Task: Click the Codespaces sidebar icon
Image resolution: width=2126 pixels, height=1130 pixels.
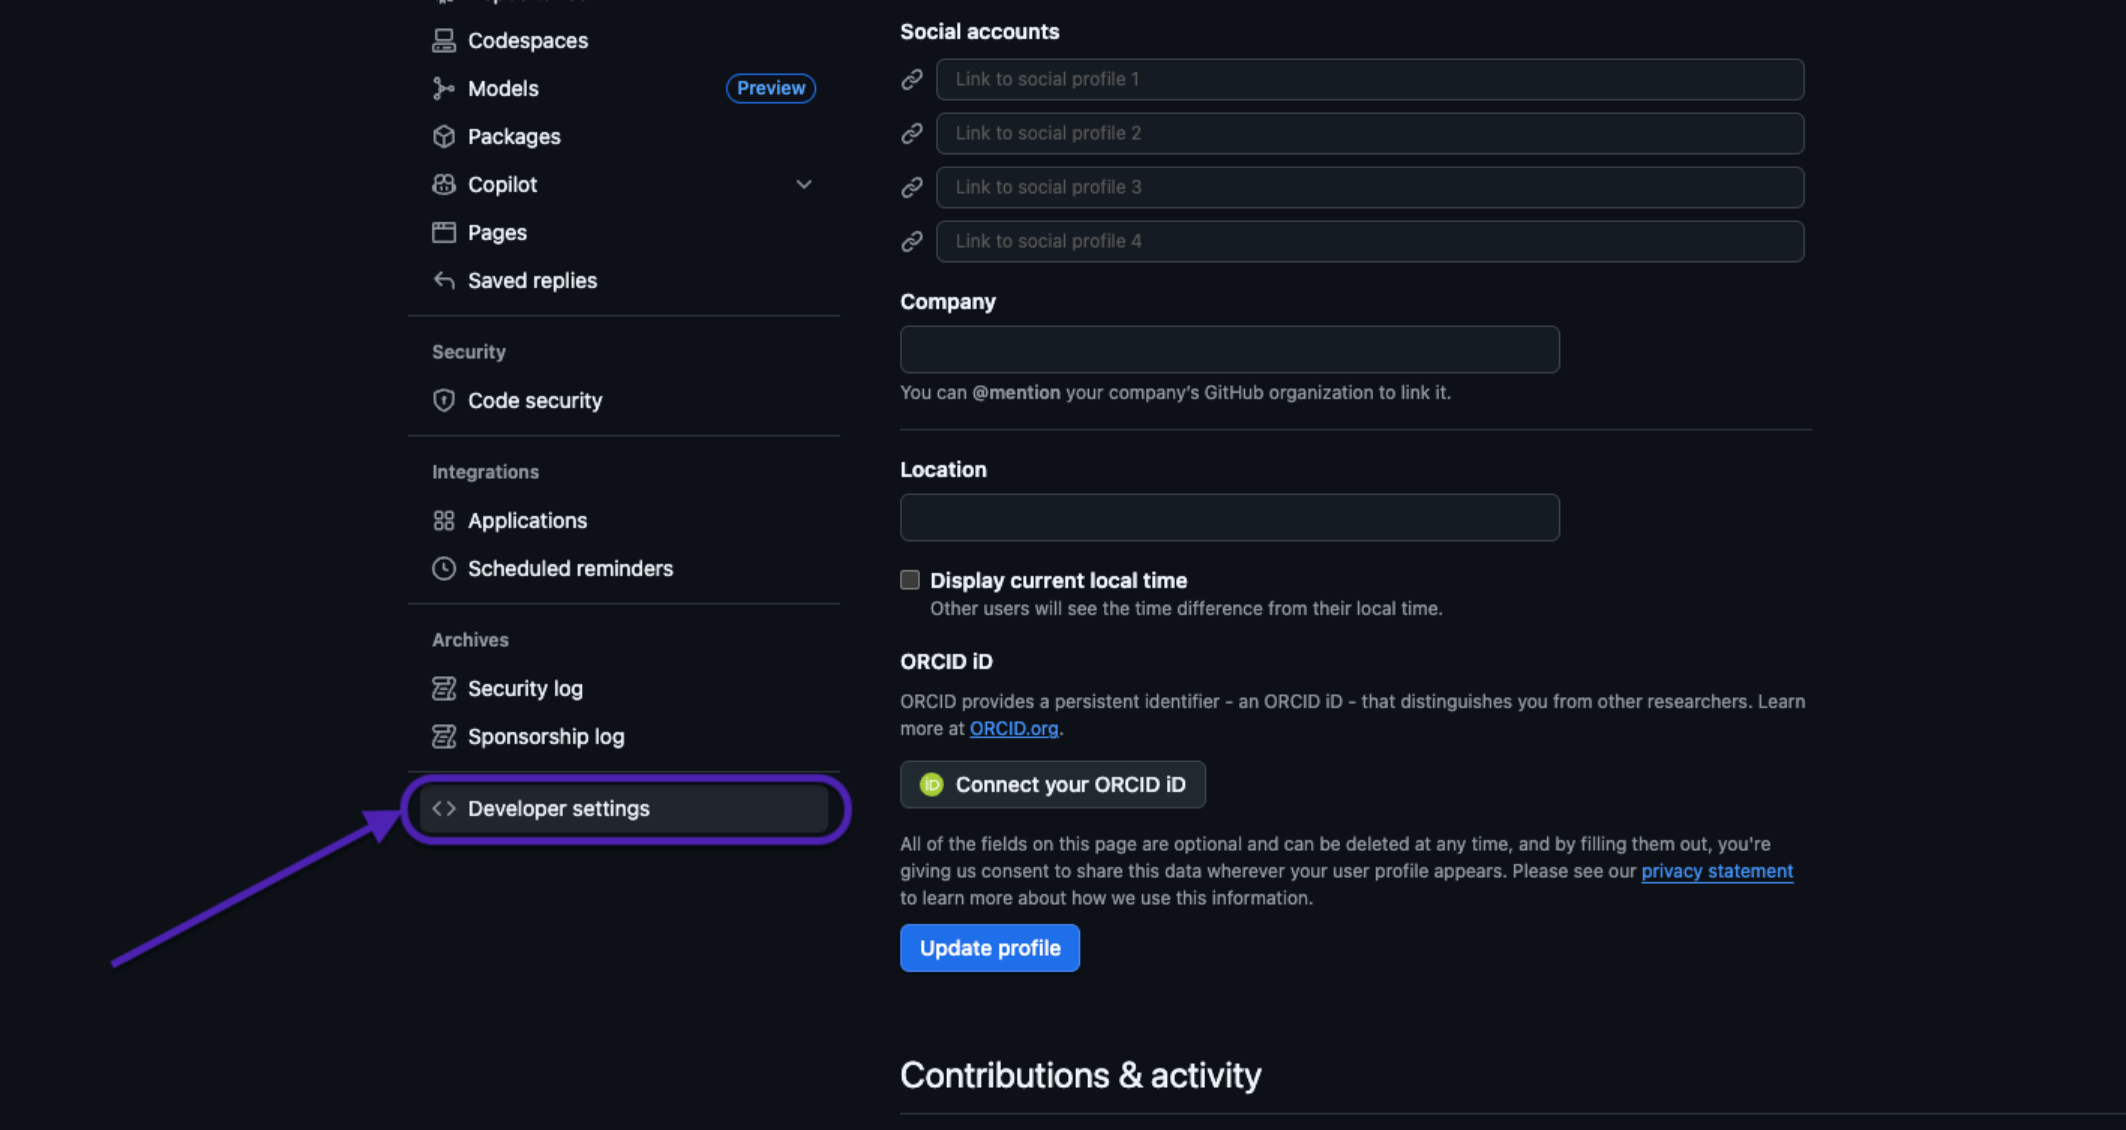Action: click(x=443, y=40)
